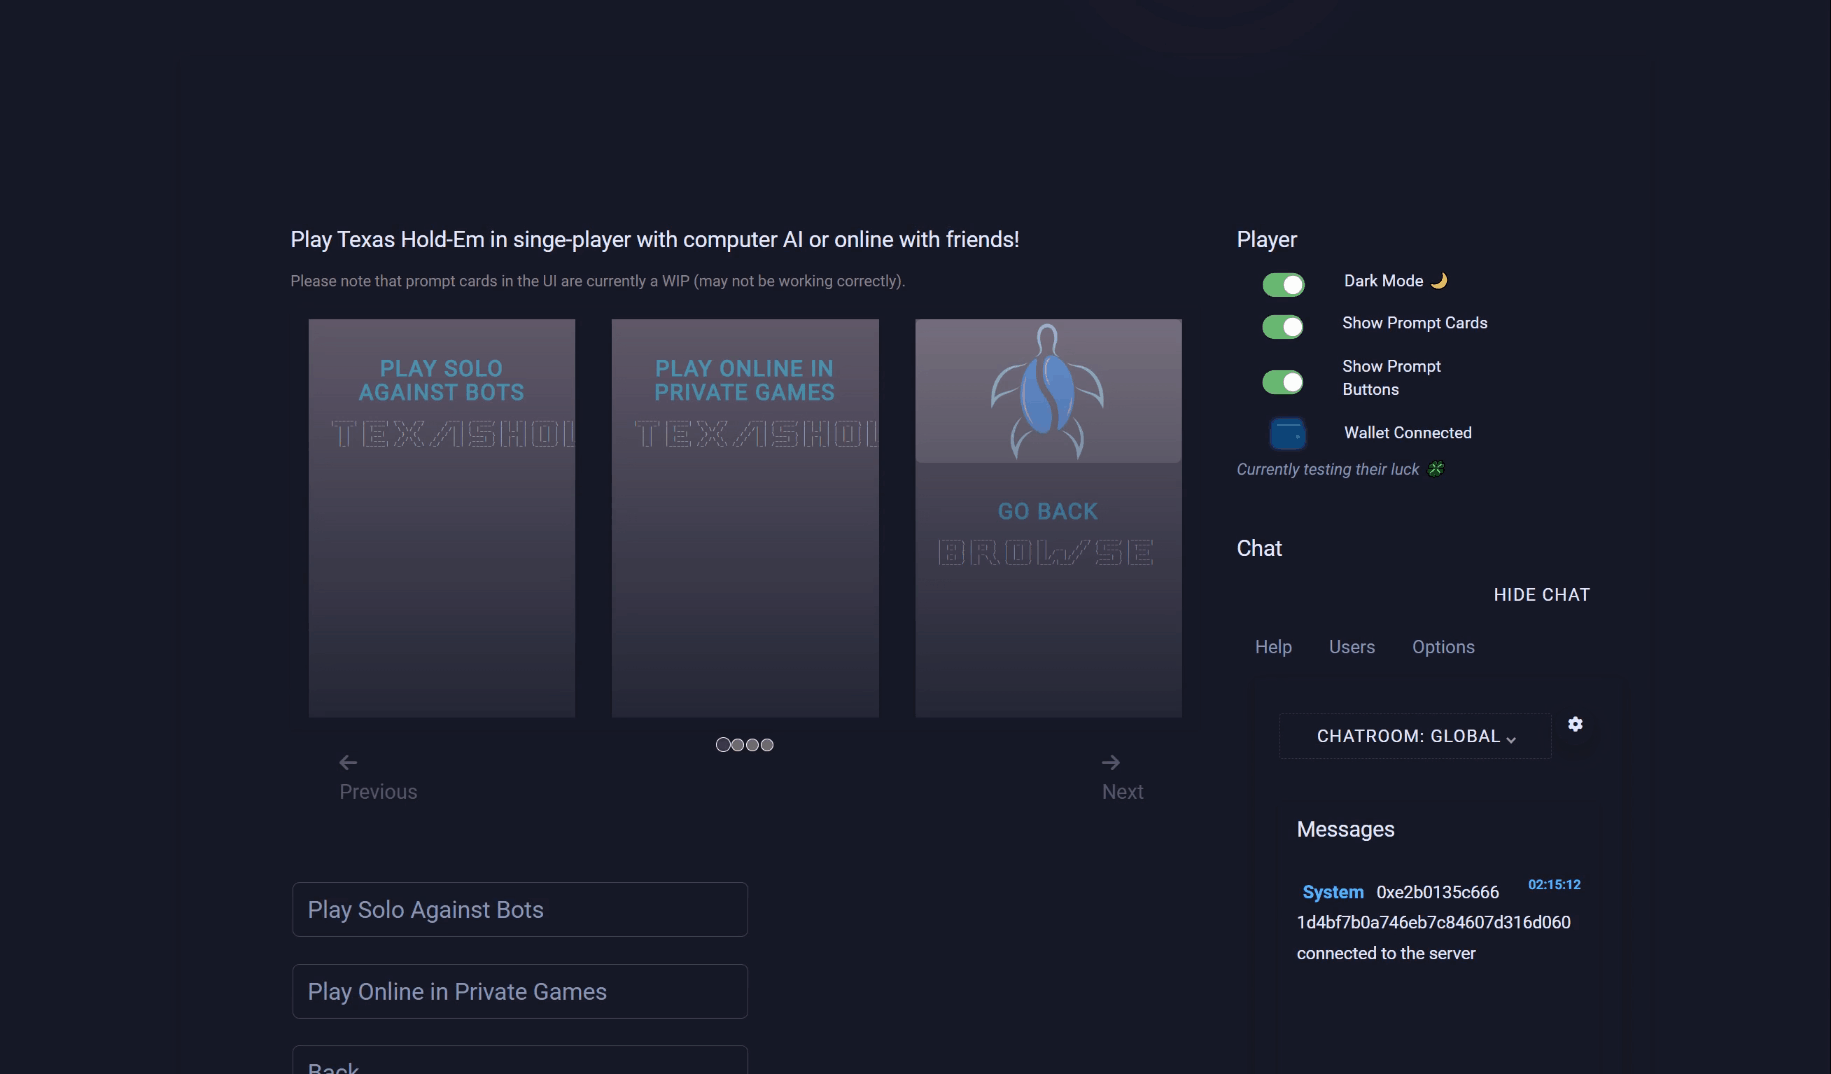The image size is (1831, 1074).
Task: Click Play Solo Against Bots button
Action: tap(519, 910)
